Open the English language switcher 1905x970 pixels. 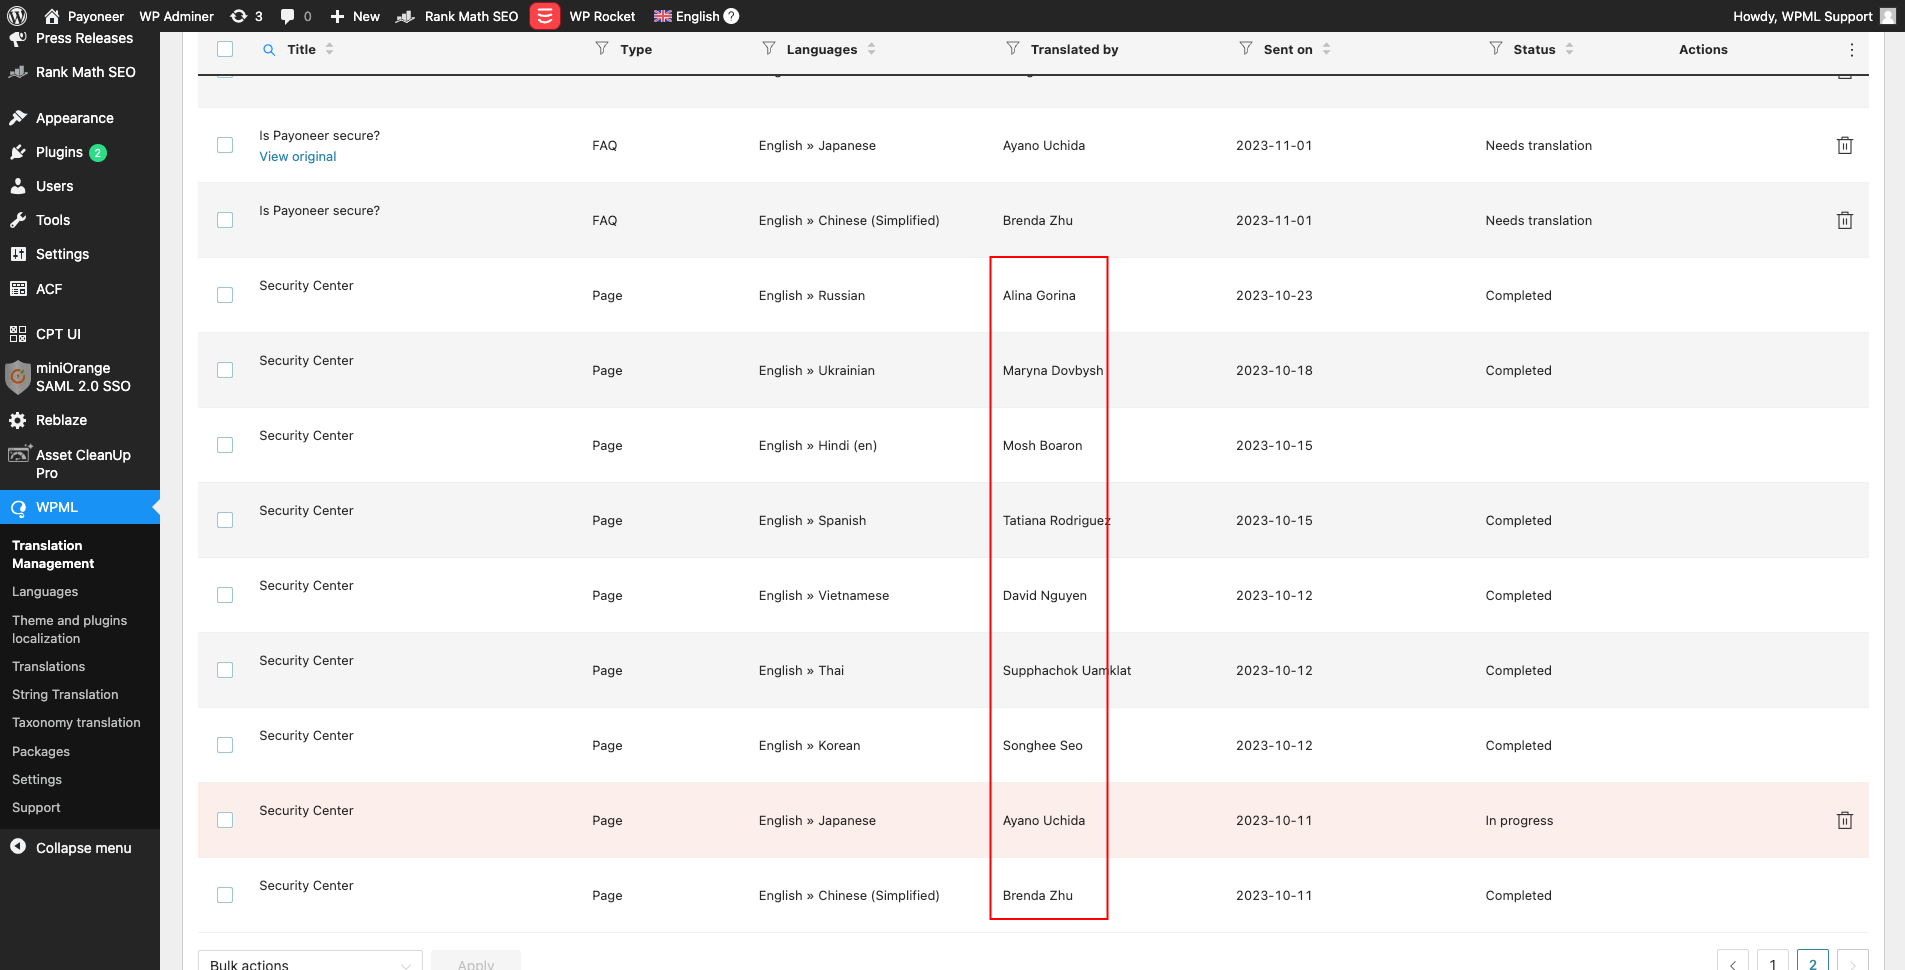(x=686, y=16)
